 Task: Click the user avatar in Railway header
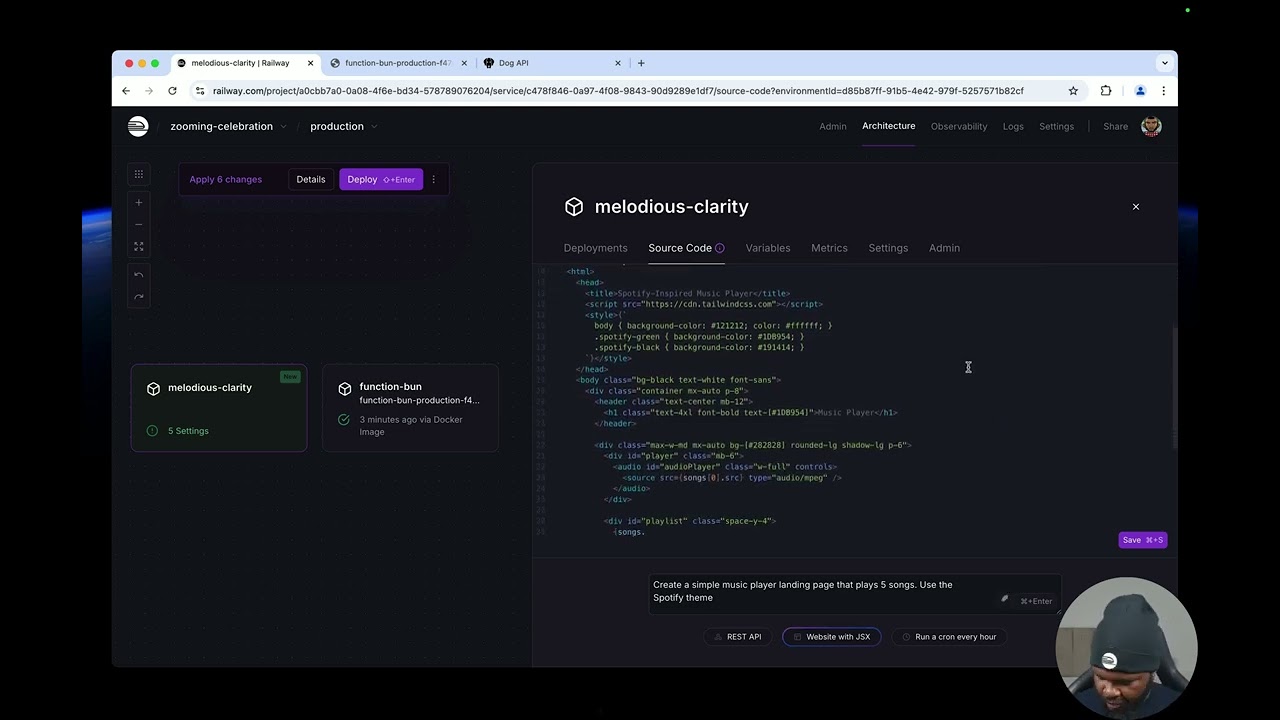1151,126
